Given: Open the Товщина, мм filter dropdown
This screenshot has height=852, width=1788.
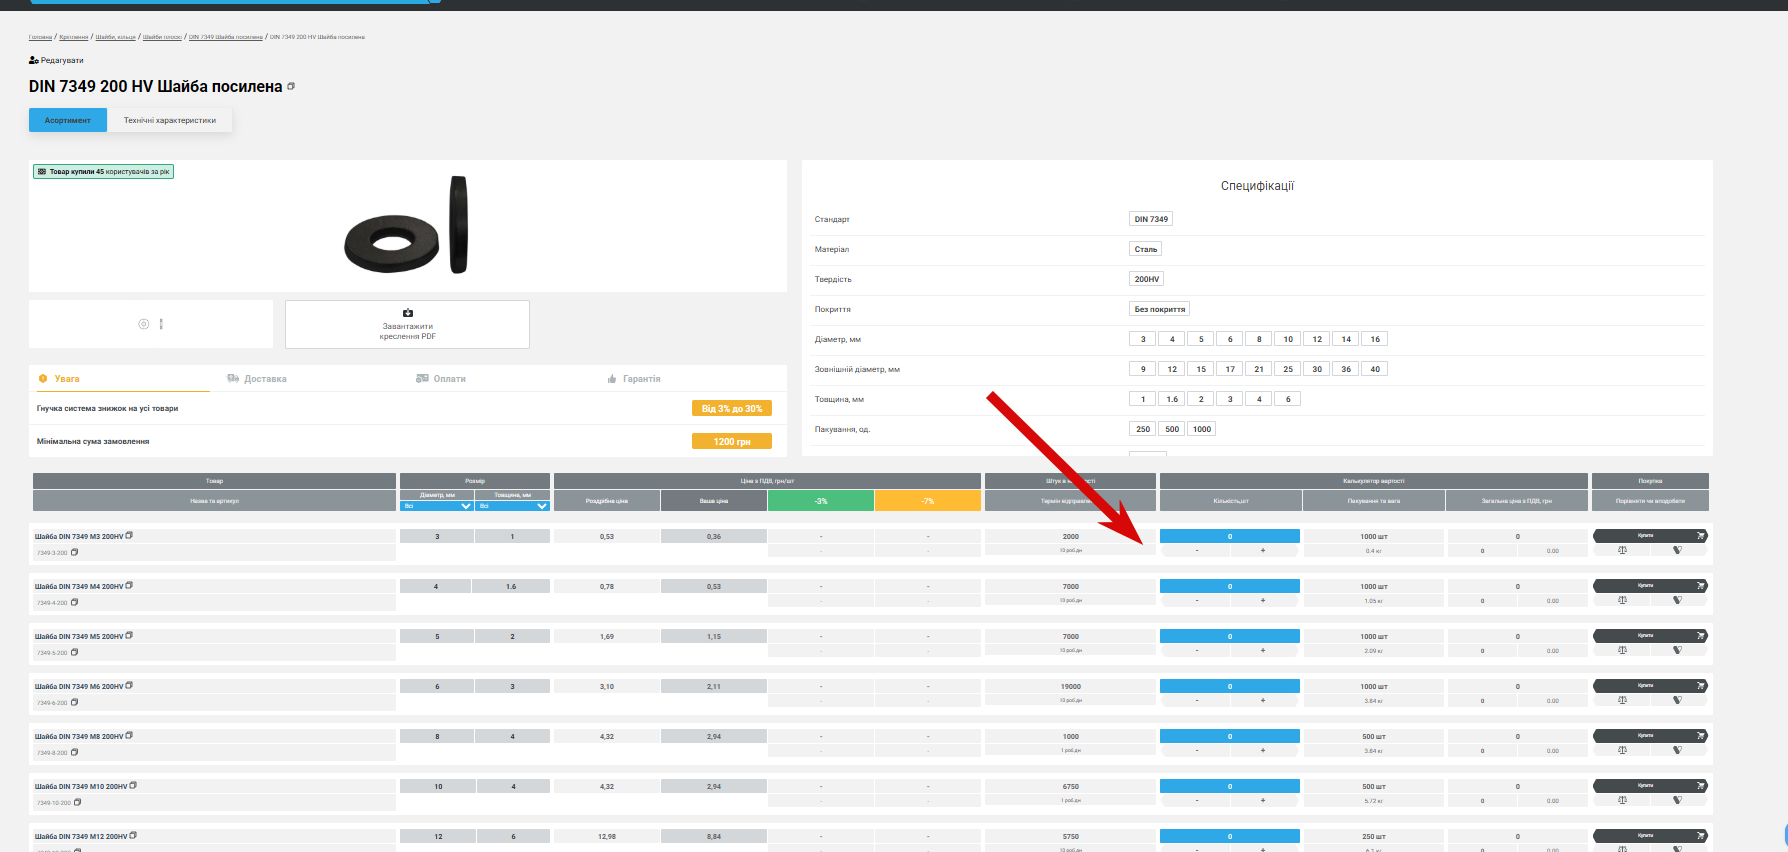Looking at the screenshot, I should point(512,506).
